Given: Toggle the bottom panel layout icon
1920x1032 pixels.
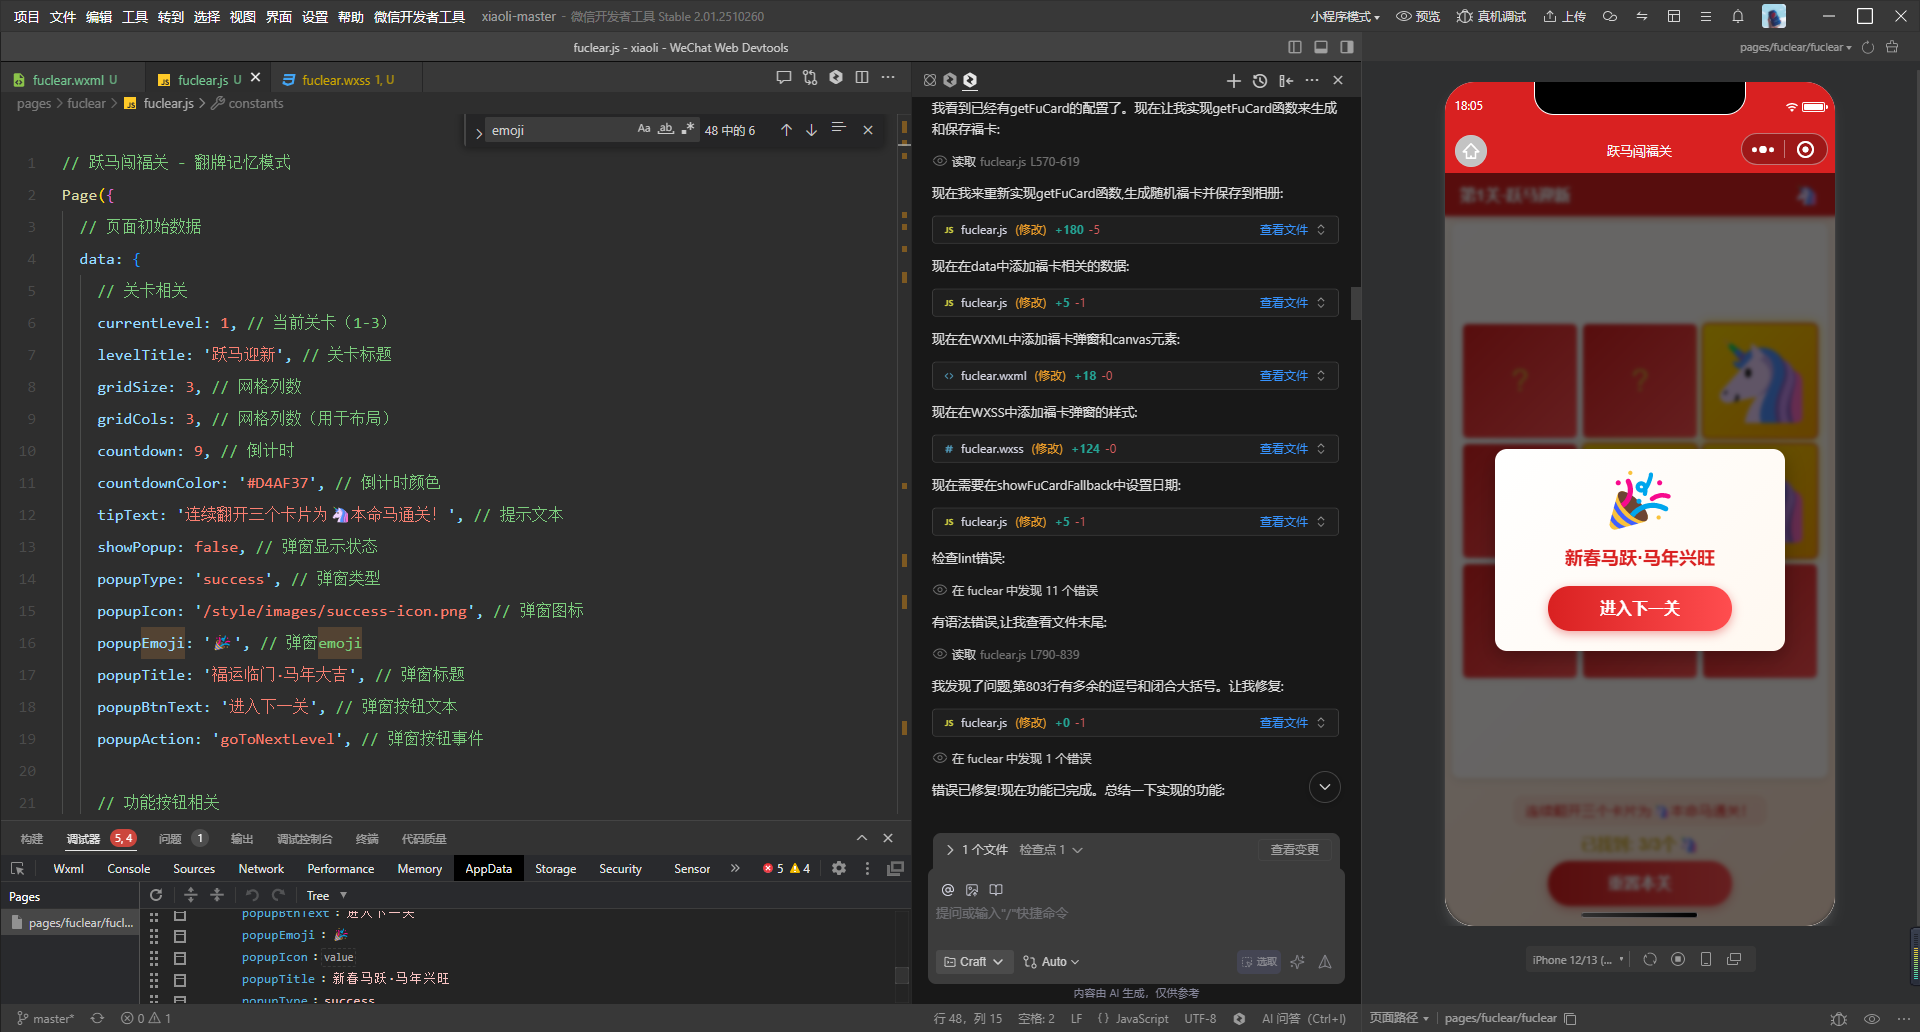Looking at the screenshot, I should (1321, 47).
